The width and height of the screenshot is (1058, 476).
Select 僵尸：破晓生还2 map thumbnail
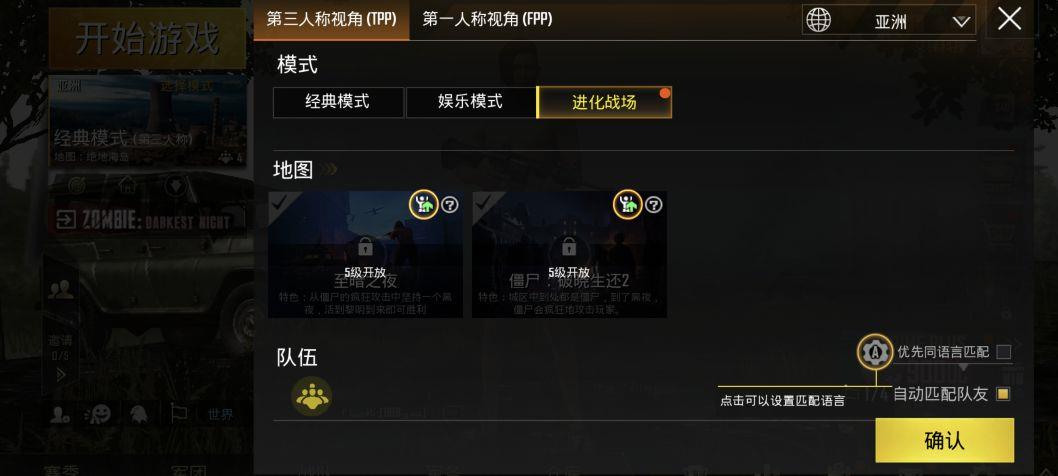[569, 254]
